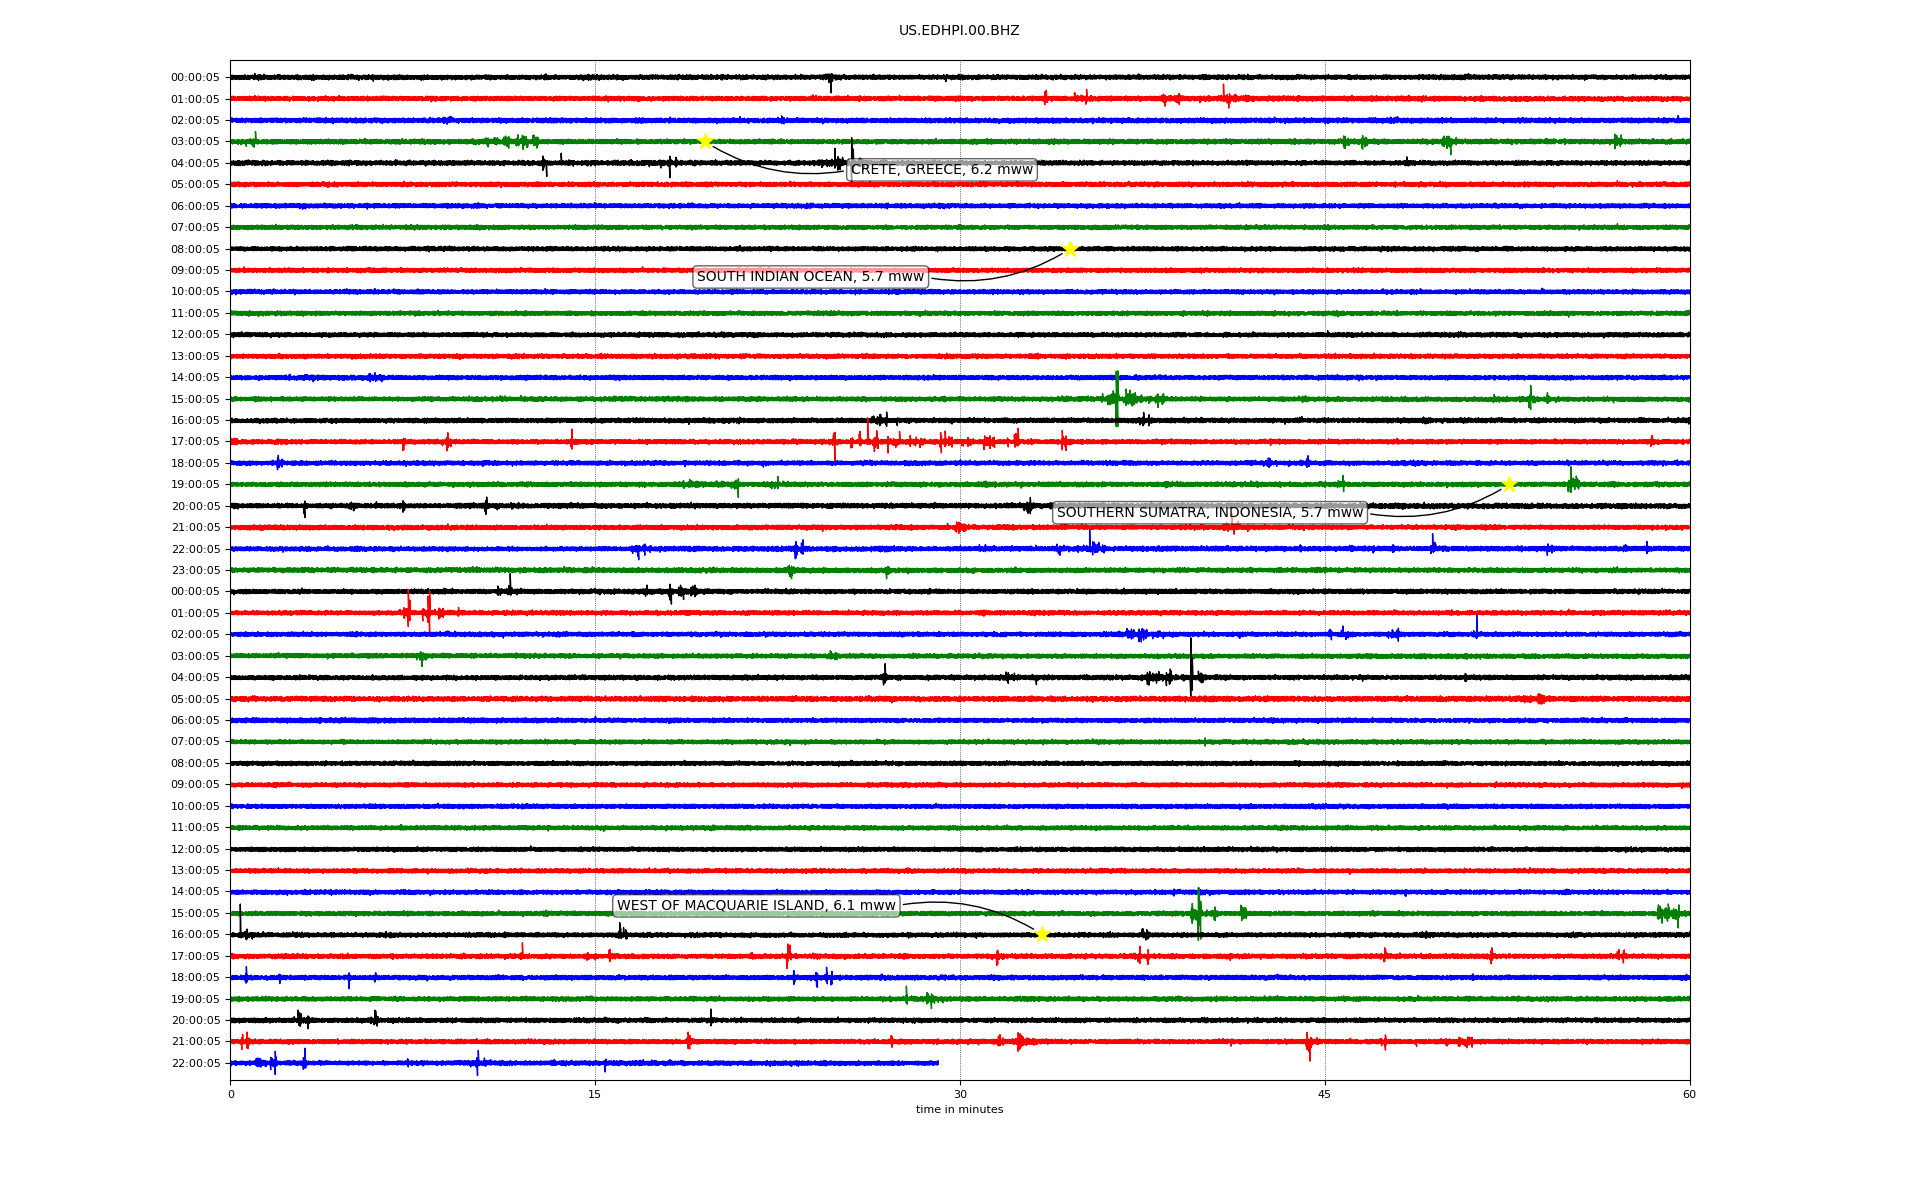This screenshot has height=1200, width=1920.
Task: Click the 16:00:05 label of the Macquarie star row
Action: point(195,935)
